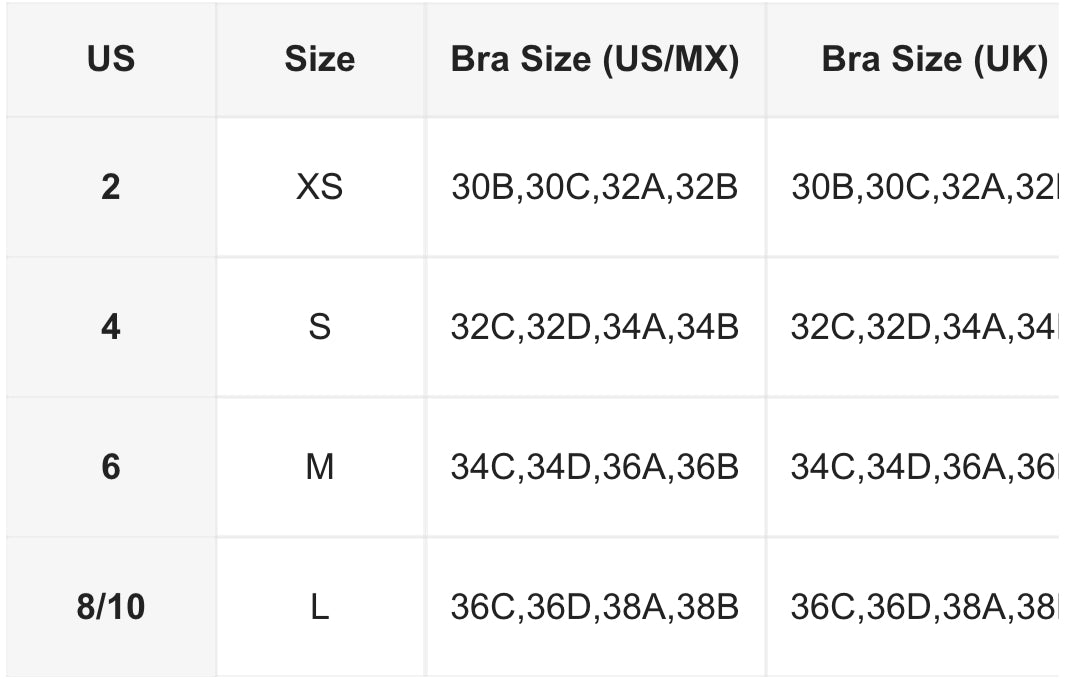Select the XS size cell
Screen dimensions: 1068x686
click(x=319, y=187)
